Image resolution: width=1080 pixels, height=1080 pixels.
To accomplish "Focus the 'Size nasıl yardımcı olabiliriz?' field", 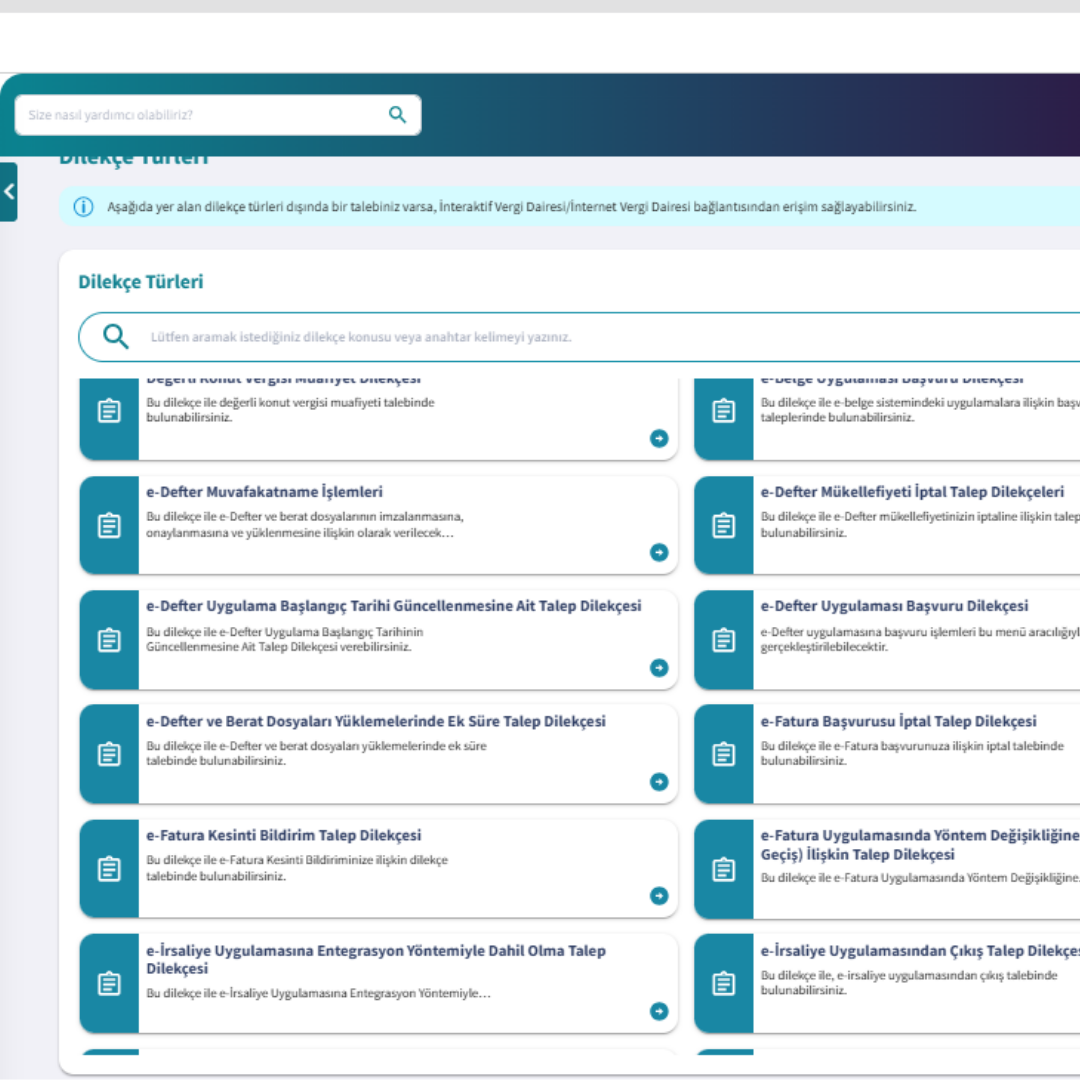I will point(200,115).
